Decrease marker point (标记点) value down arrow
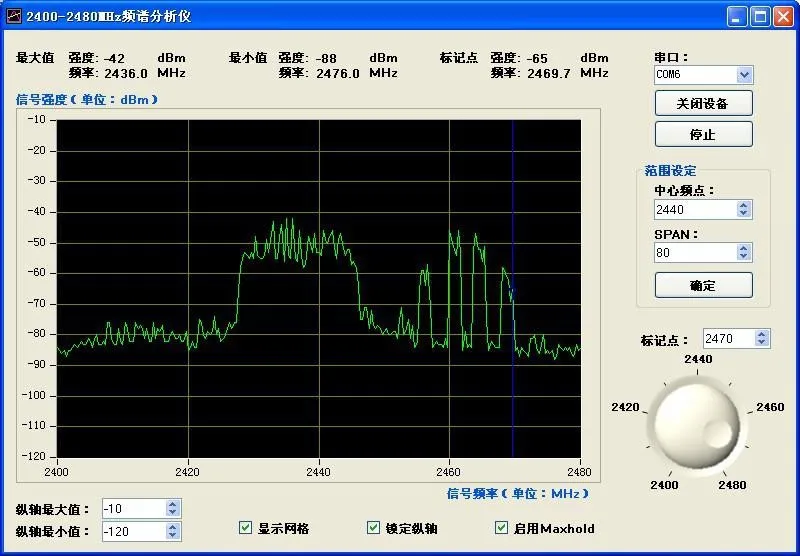800x556 pixels. [762, 342]
